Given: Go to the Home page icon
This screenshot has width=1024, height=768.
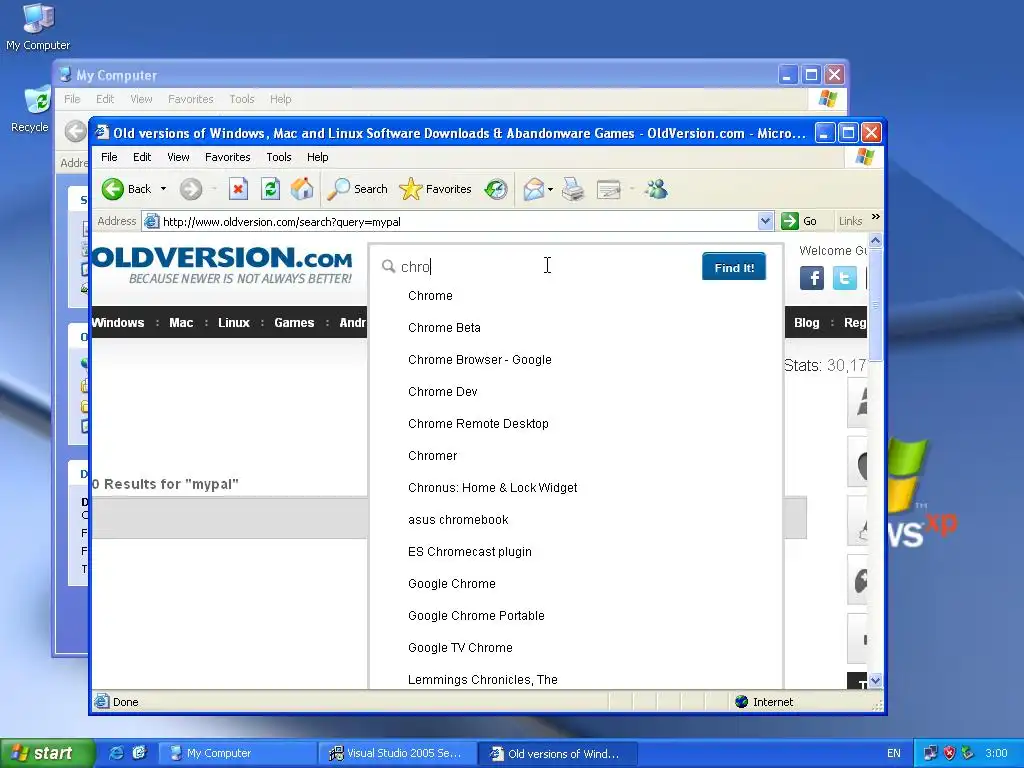Looking at the screenshot, I should pyautogui.click(x=302, y=189).
